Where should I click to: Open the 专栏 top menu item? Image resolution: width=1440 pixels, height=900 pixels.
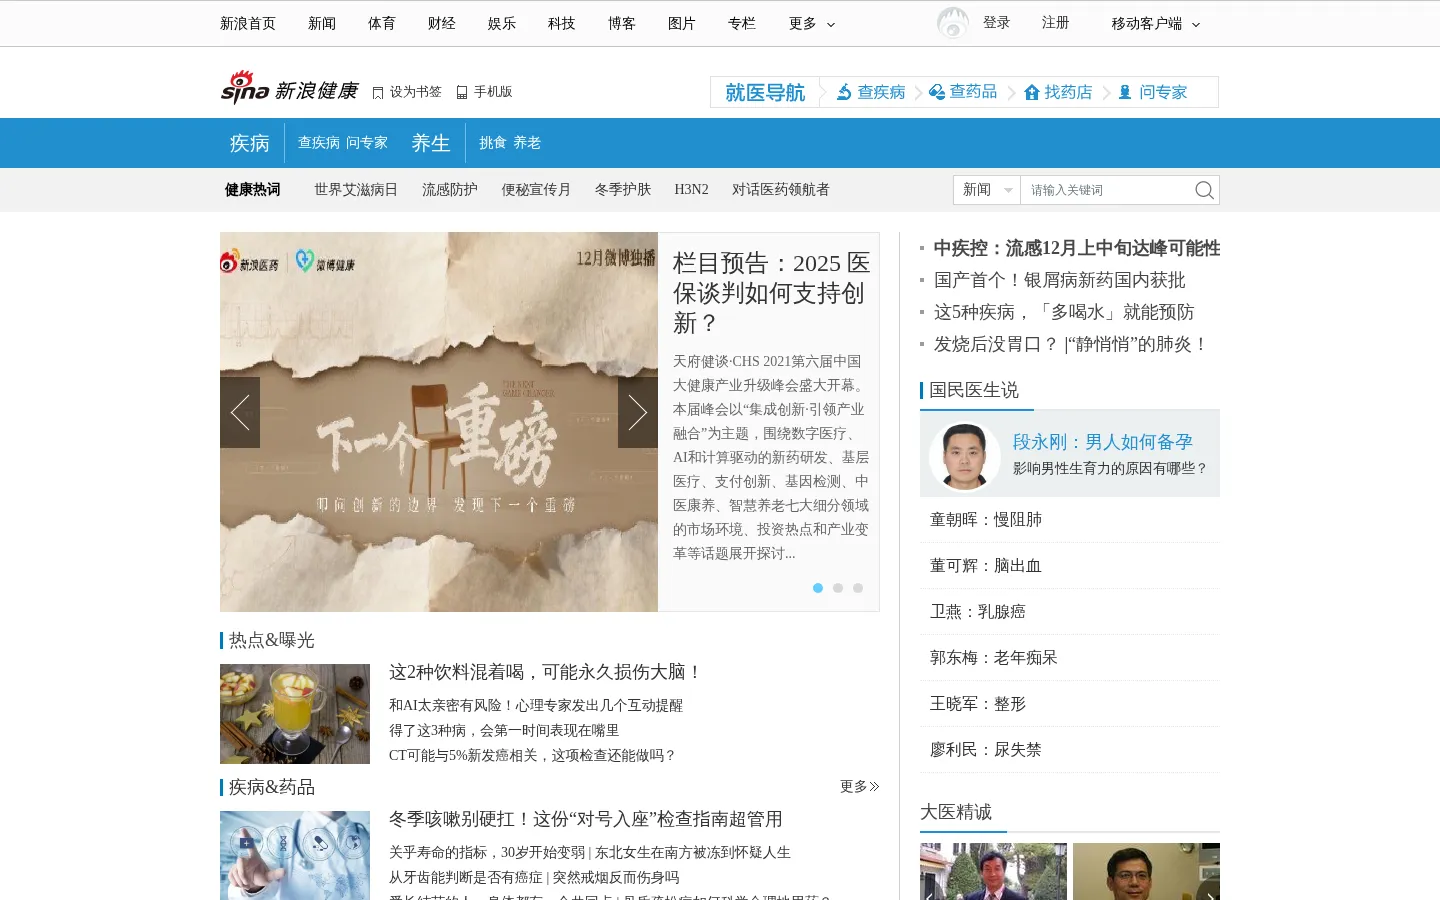742,23
